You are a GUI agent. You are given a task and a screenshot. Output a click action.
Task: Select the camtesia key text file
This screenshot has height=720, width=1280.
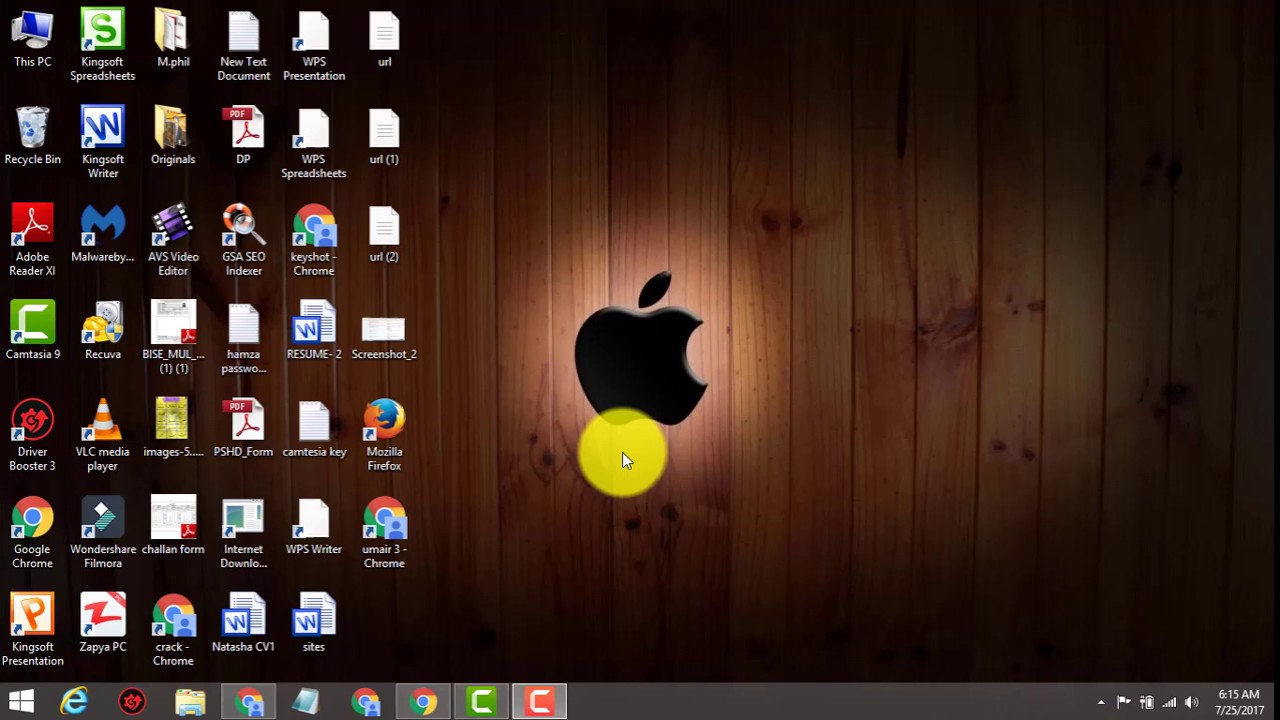314,429
